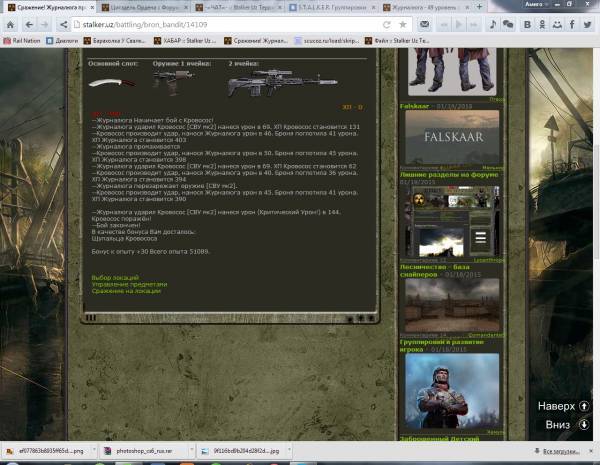This screenshot has height=465, width=600.
Task: Open the VK "B" social icon
Action: click(x=527, y=25)
